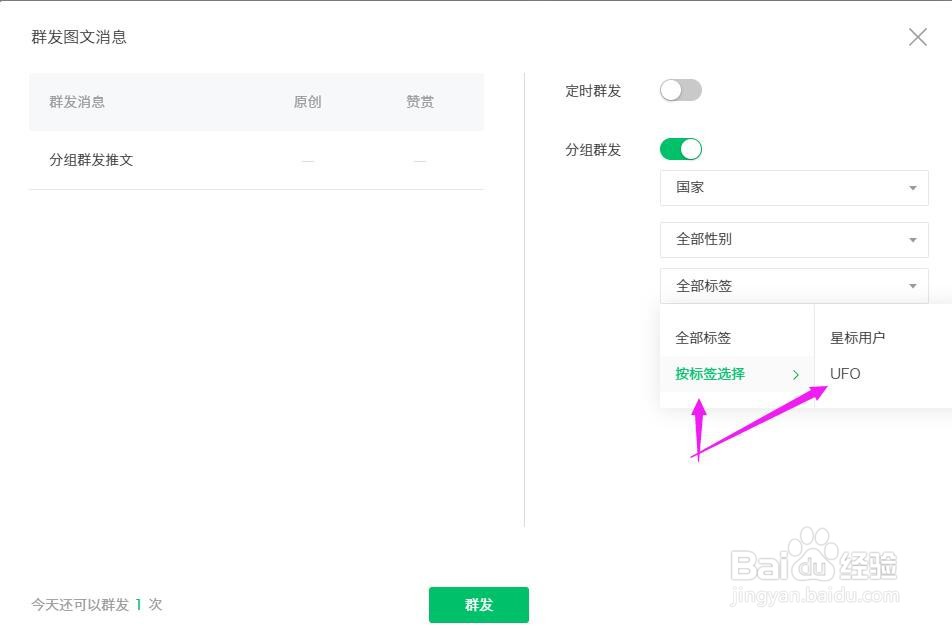952x629 pixels.
Task: Click the 今天还可以群发 1 次 notice
Action: [x=96, y=604]
